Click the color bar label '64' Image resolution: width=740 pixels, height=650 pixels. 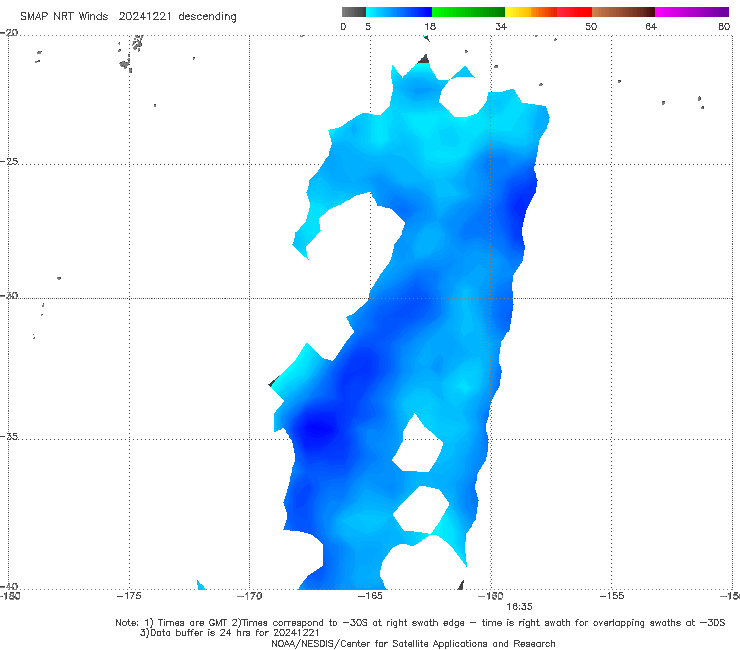(651, 26)
